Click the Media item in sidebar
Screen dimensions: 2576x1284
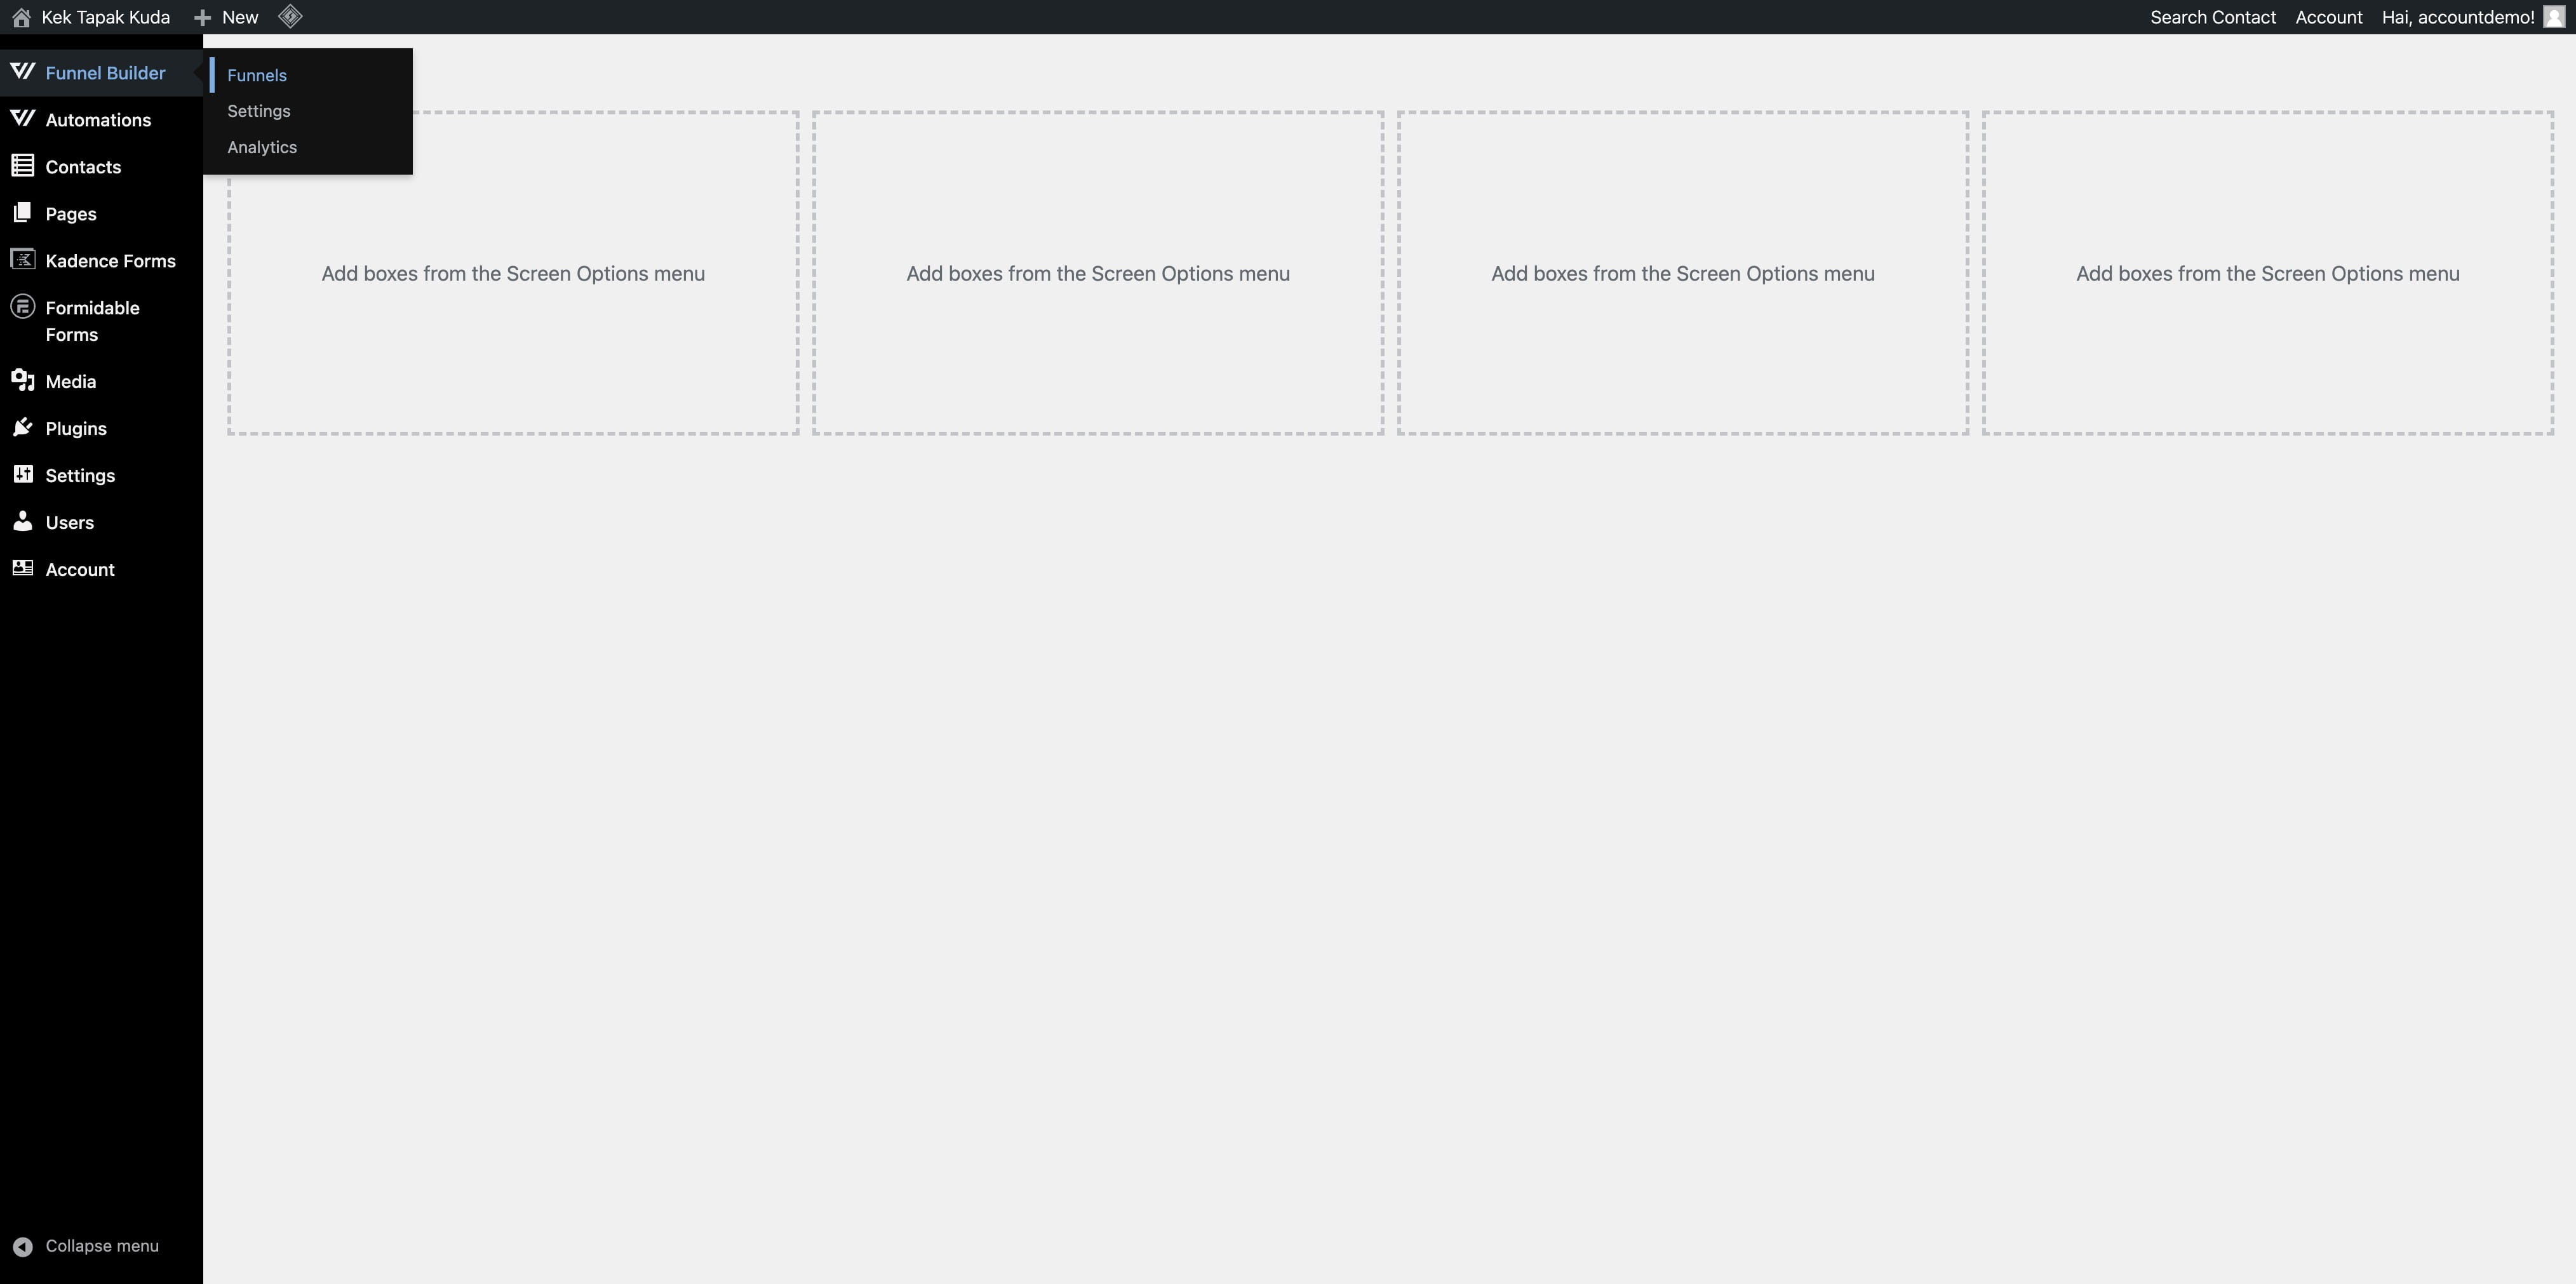(70, 381)
